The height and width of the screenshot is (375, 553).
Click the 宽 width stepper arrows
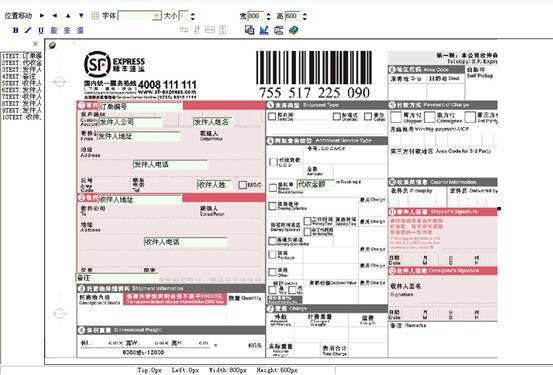point(268,16)
